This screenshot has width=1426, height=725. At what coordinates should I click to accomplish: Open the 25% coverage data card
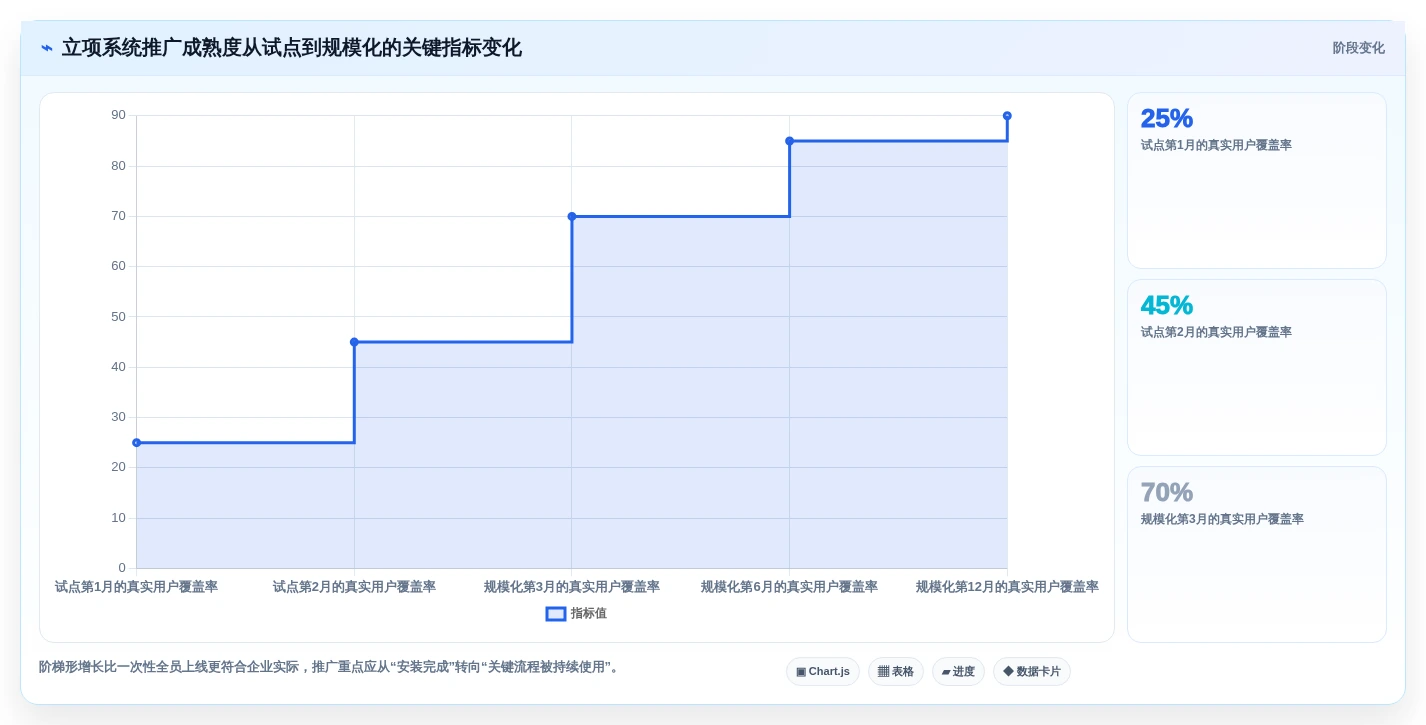(x=1257, y=181)
